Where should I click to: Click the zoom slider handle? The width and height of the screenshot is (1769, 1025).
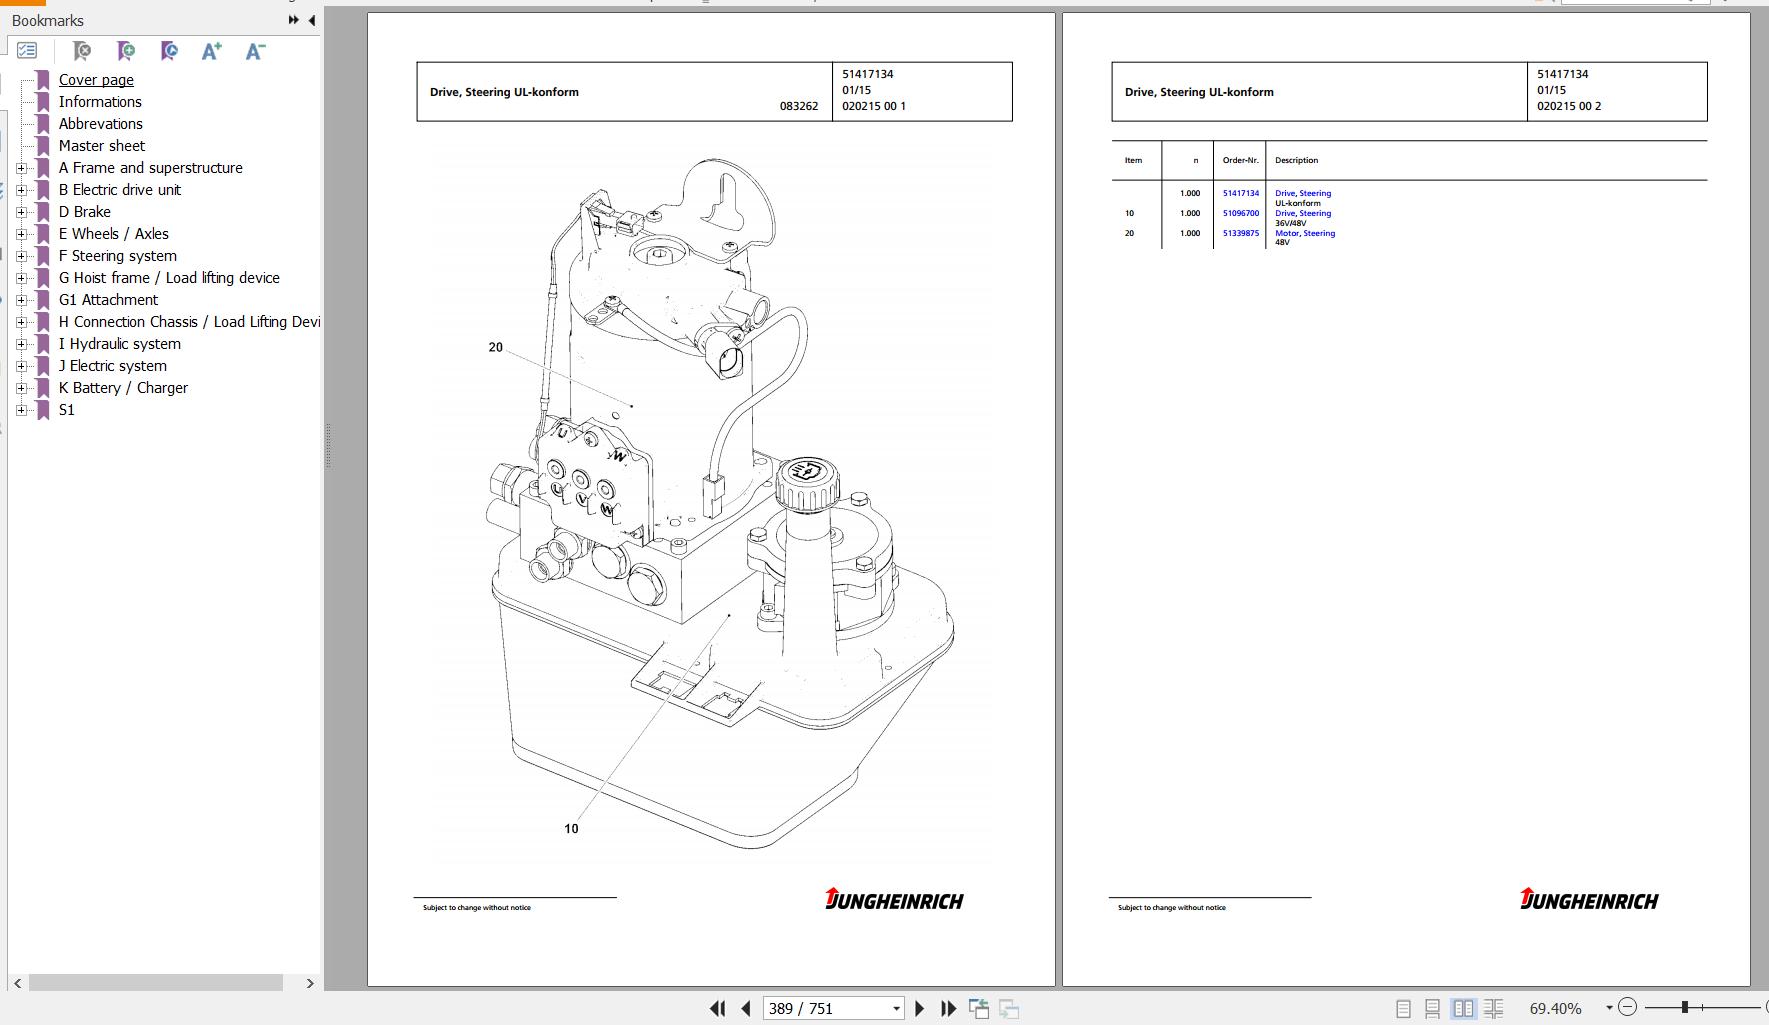click(x=1685, y=1007)
